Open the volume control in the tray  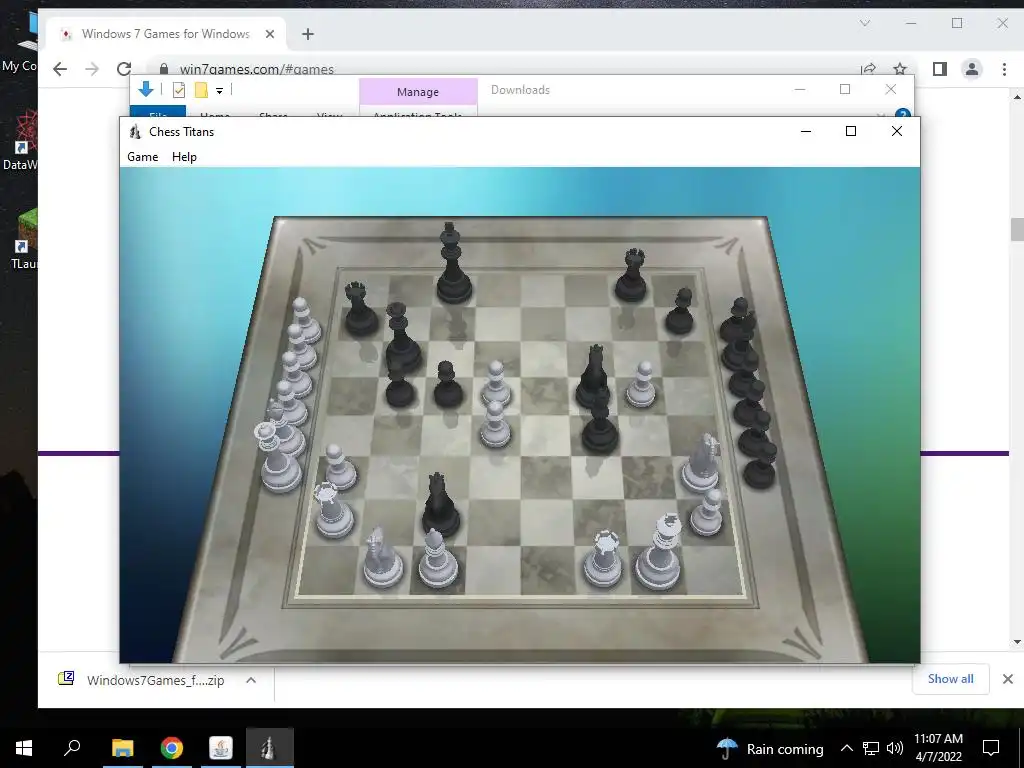point(894,748)
